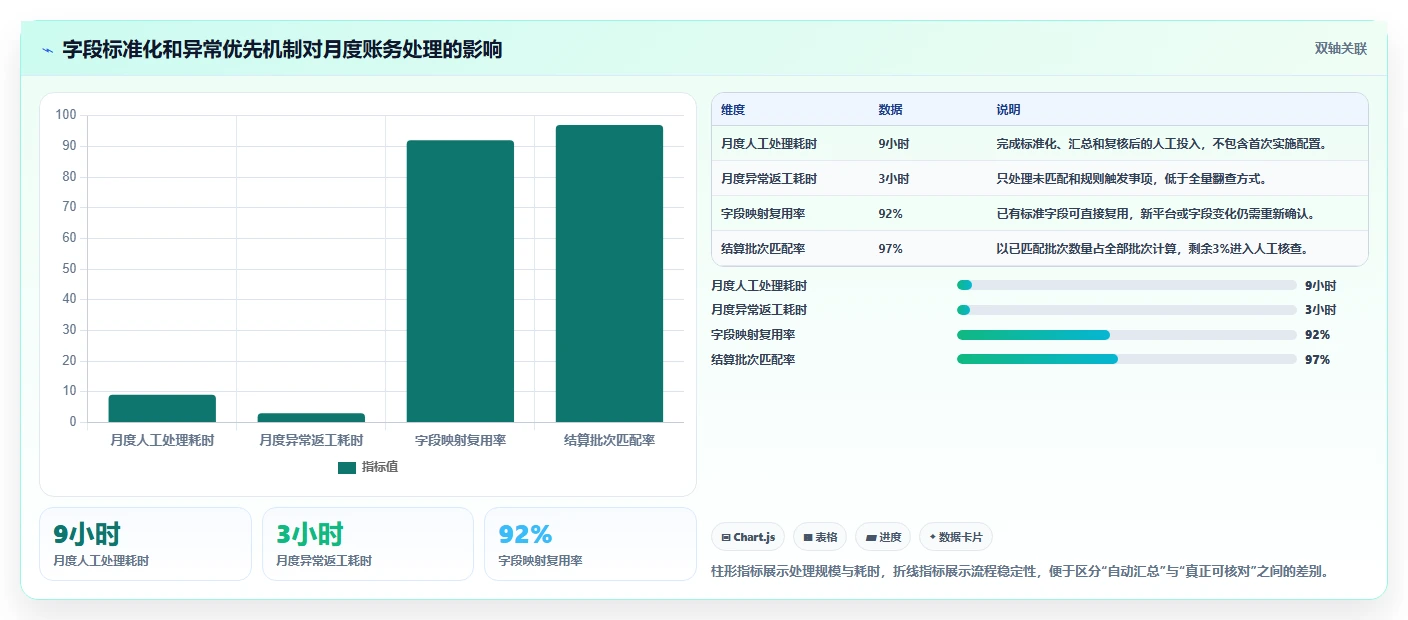The height and width of the screenshot is (620, 1408).
Task: Click the 月度人工处理耗时 table row name
Action: pyautogui.click(x=769, y=144)
